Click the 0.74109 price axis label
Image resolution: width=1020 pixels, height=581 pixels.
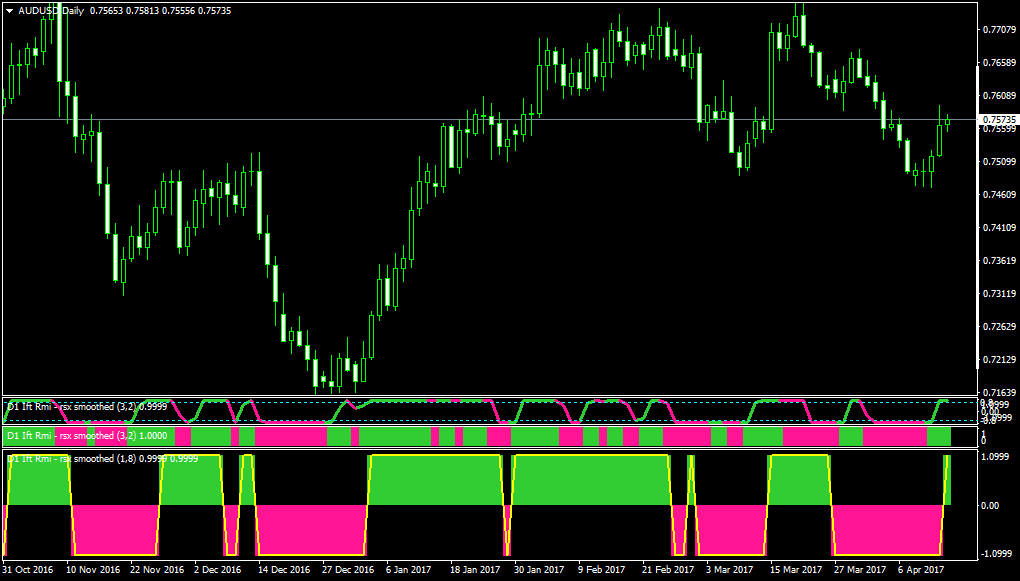(x=998, y=228)
